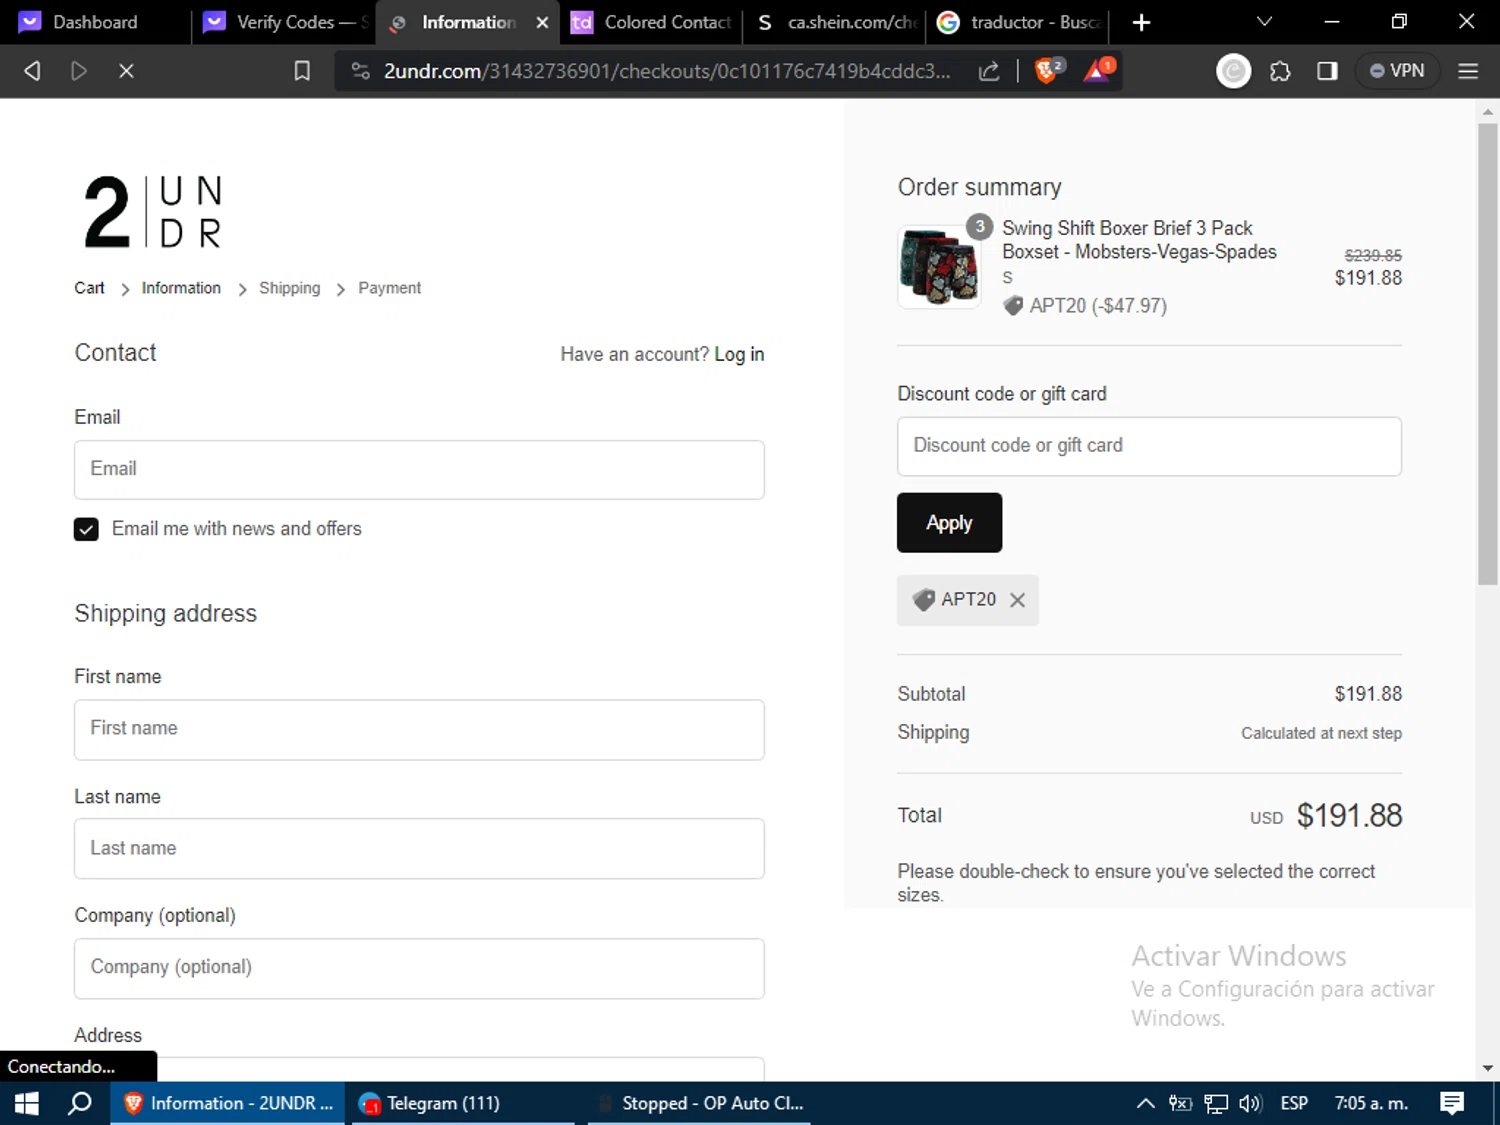This screenshot has height=1125, width=1500.
Task: Go forward with the browser forward arrow
Action: (79, 71)
